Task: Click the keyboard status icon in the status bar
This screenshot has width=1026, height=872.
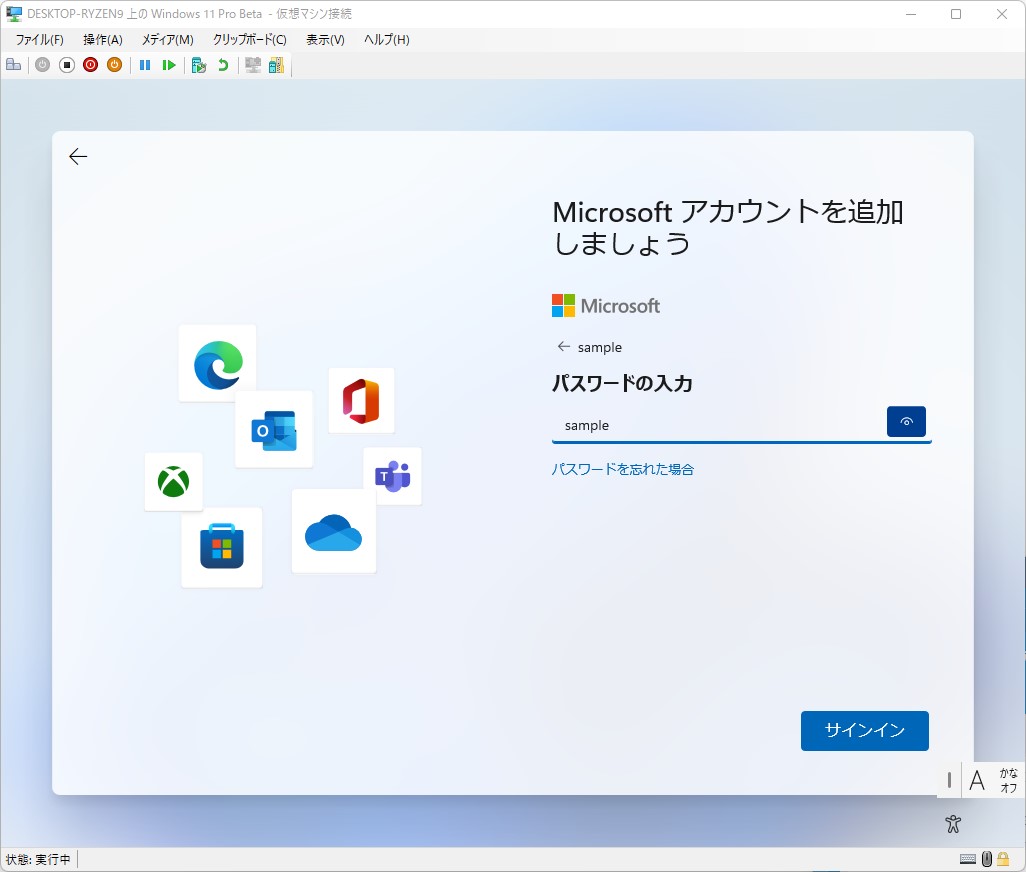Action: tap(967, 858)
